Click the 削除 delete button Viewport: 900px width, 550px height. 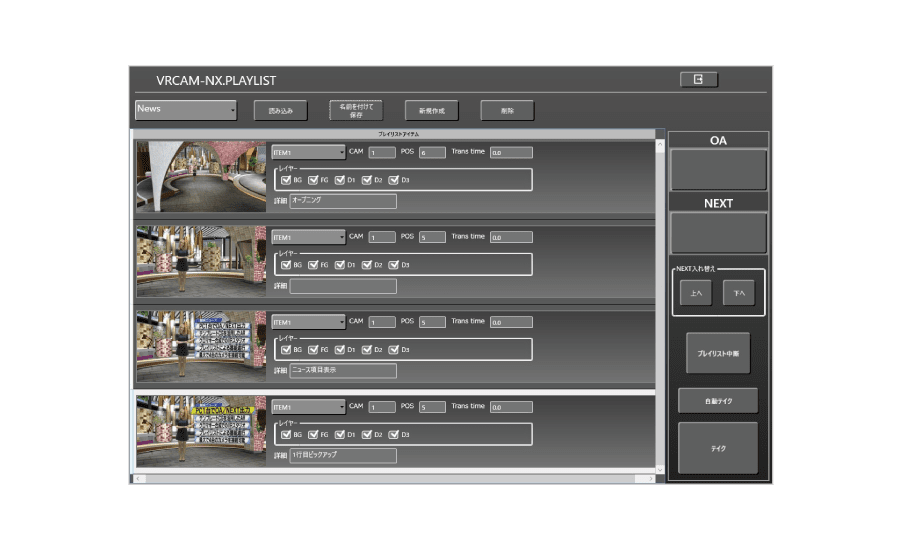pyautogui.click(x=507, y=111)
